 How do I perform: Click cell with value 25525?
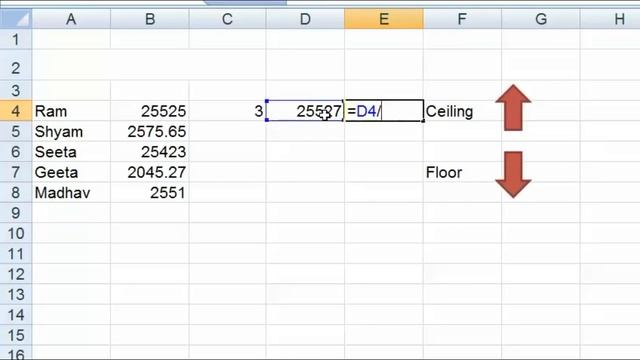click(150, 111)
